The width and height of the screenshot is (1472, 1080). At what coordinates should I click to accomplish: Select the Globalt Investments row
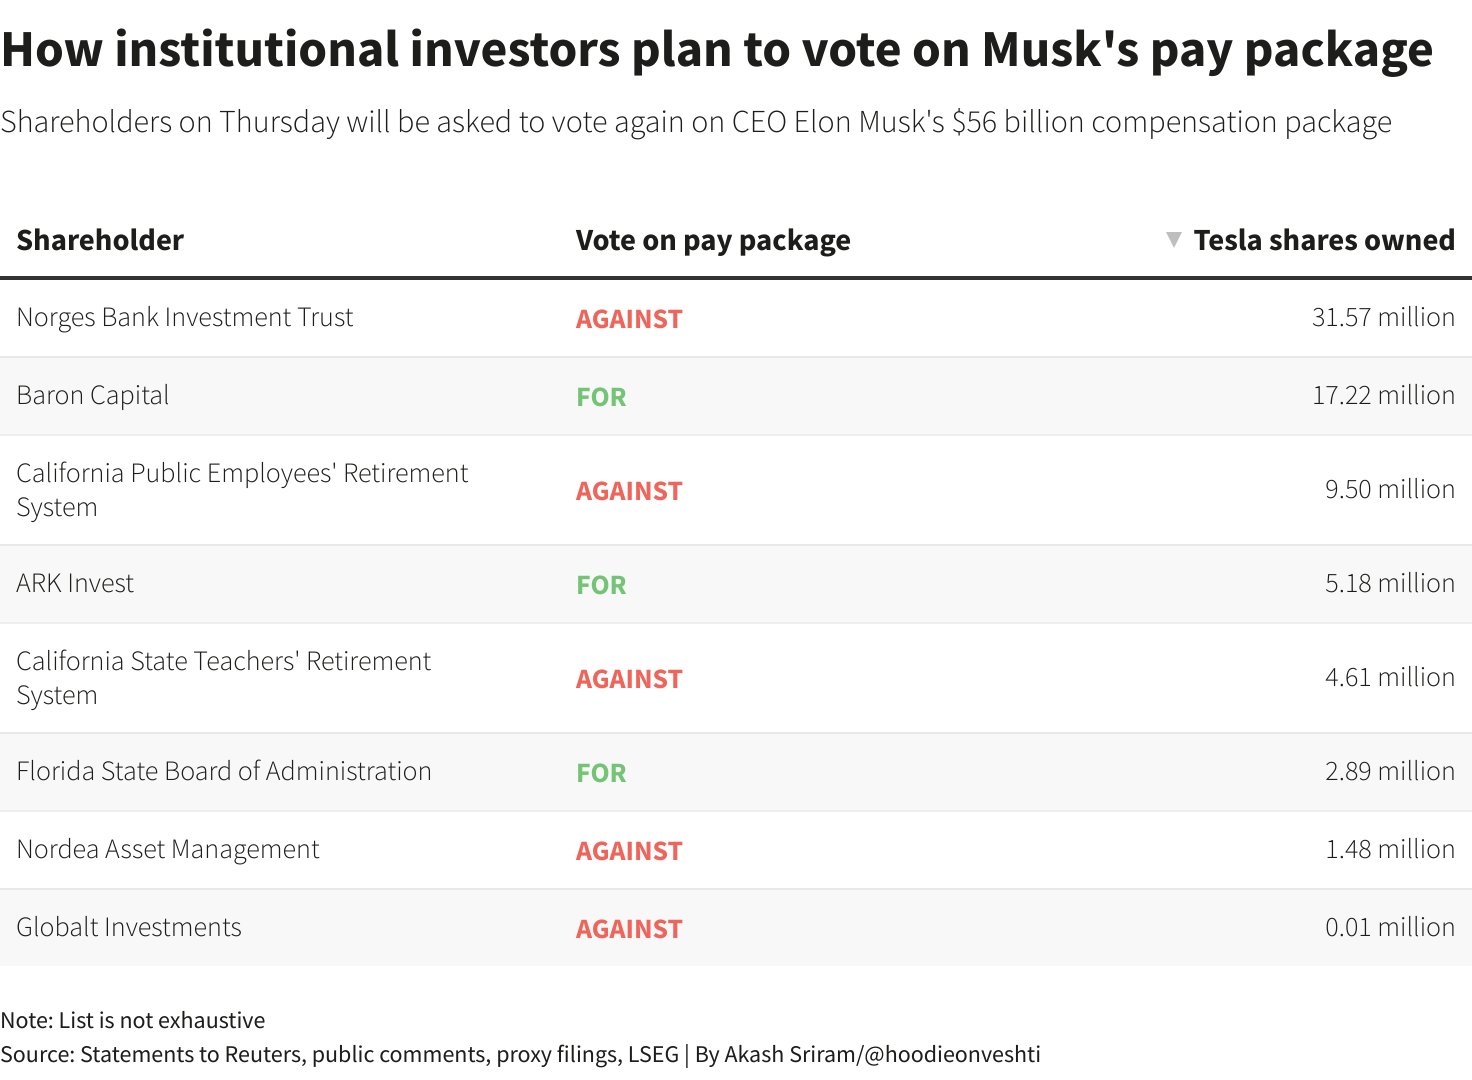pyautogui.click(x=736, y=928)
